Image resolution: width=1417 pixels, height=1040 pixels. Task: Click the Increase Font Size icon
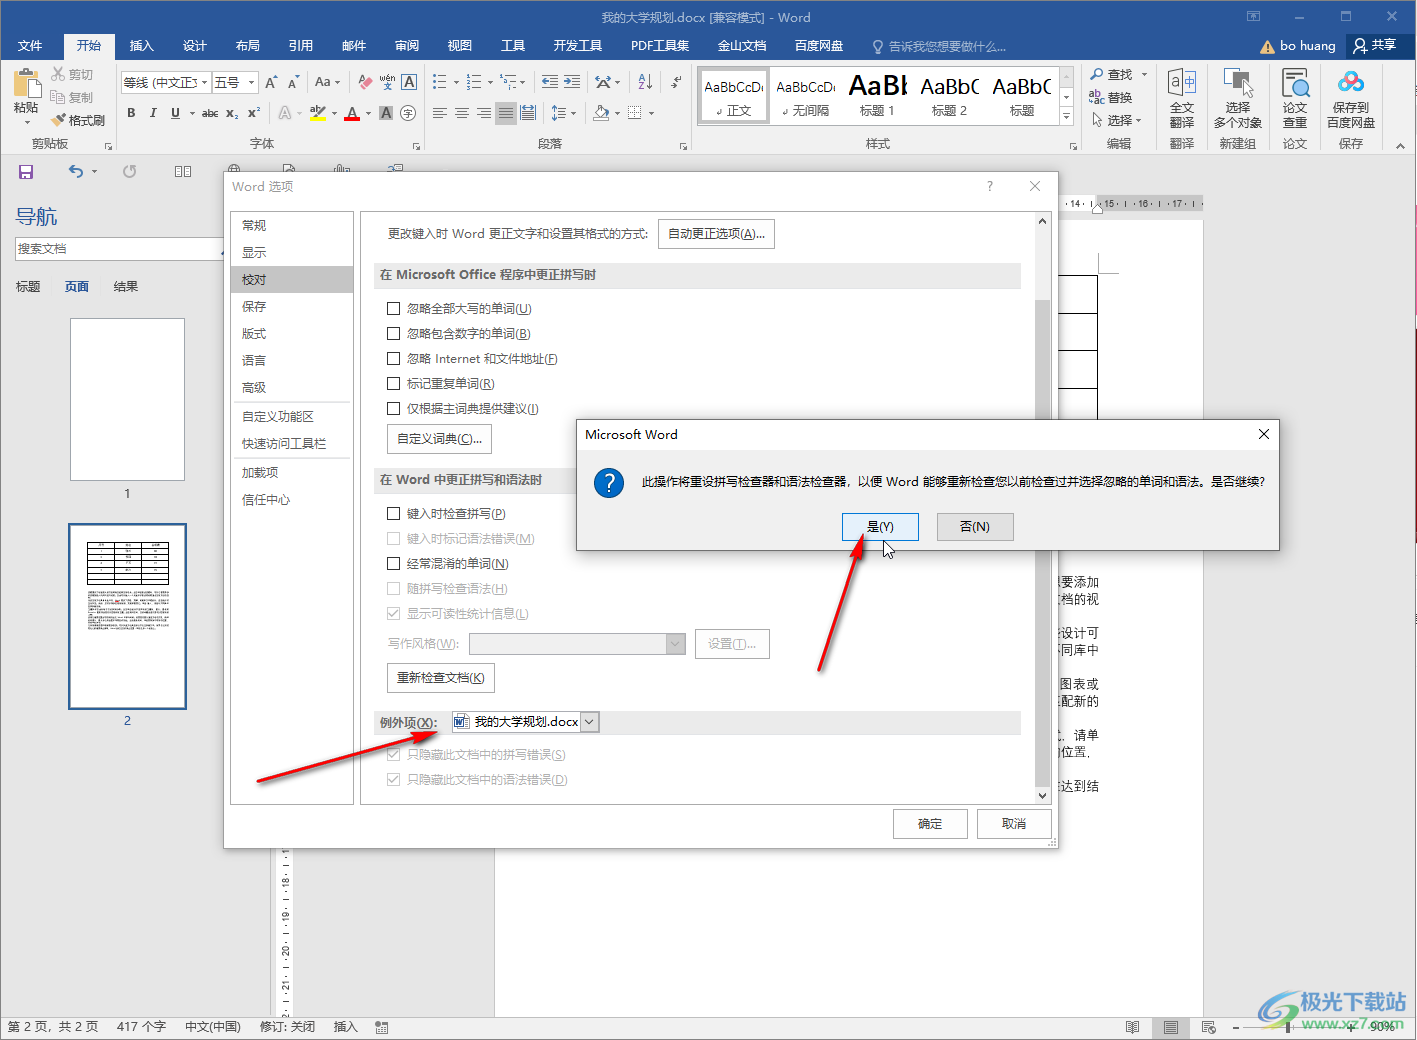point(271,82)
